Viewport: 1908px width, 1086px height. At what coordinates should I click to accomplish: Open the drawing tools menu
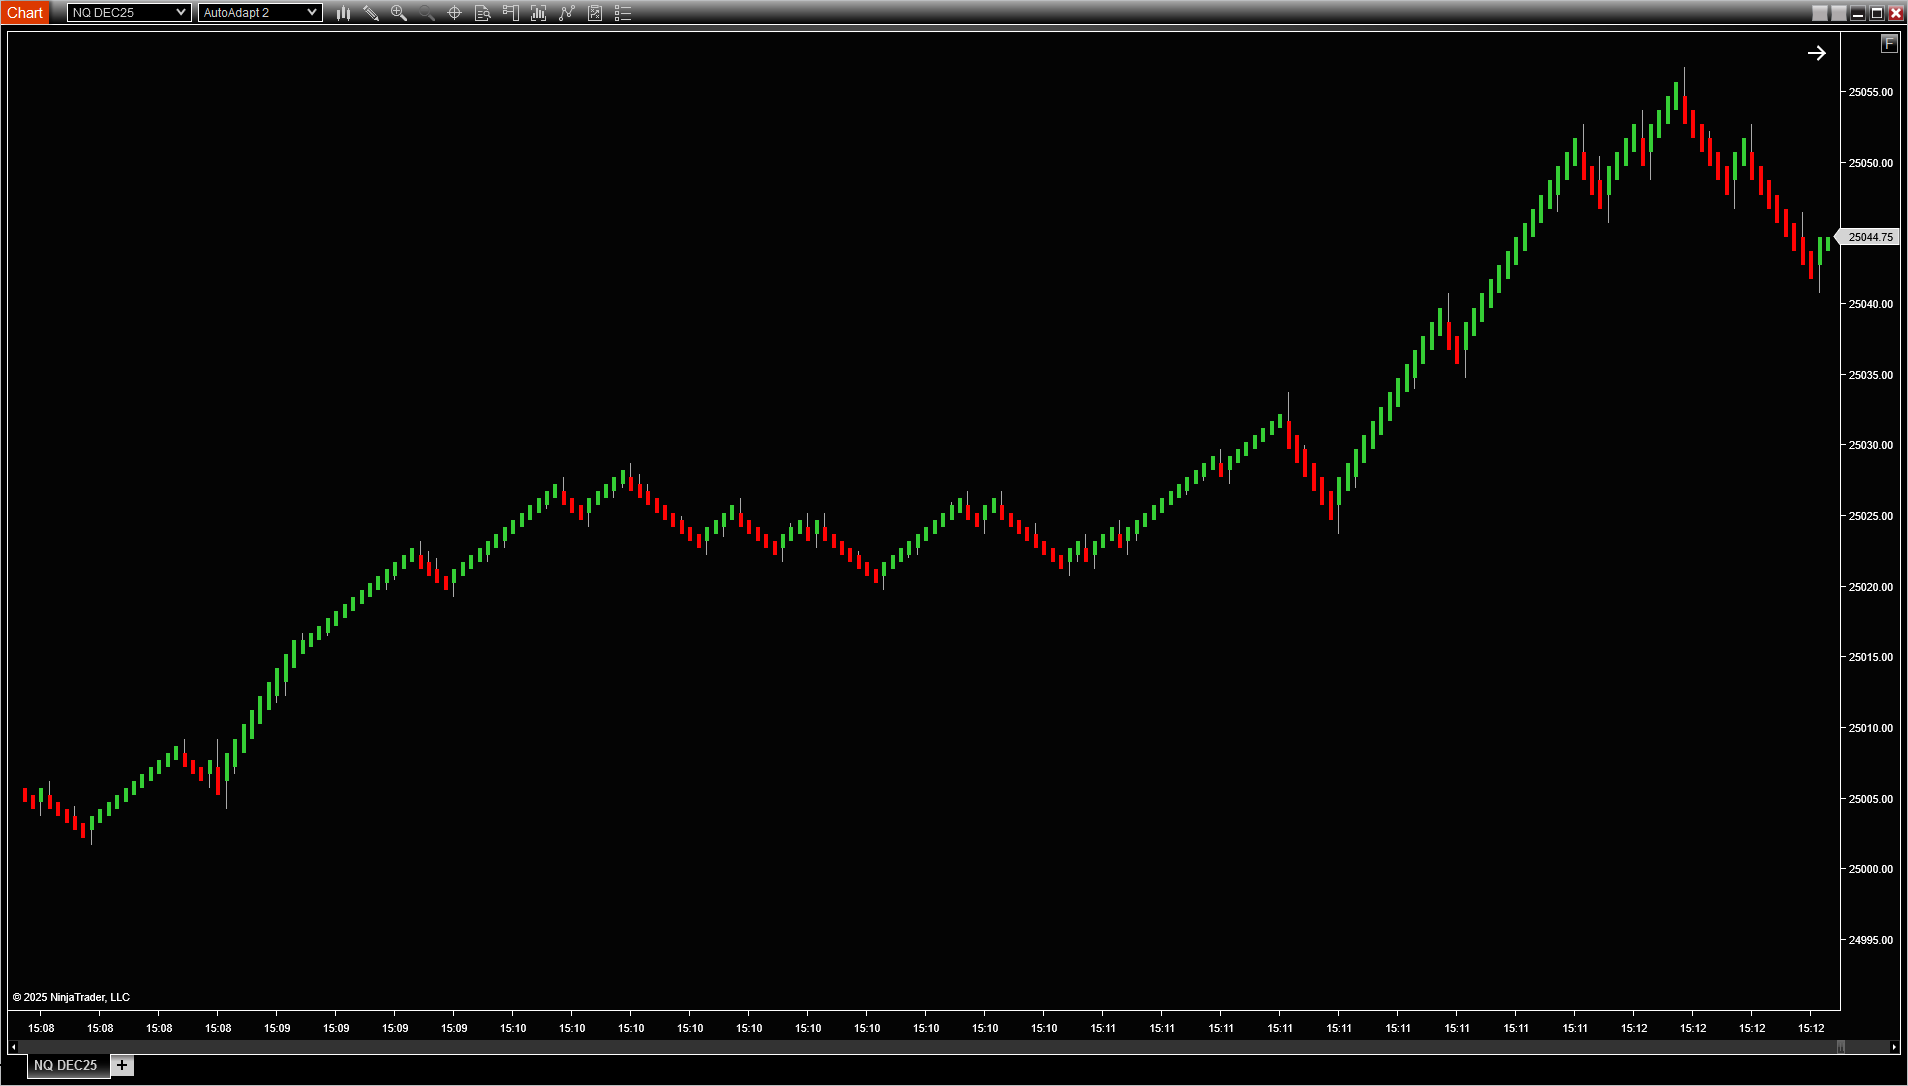(371, 13)
